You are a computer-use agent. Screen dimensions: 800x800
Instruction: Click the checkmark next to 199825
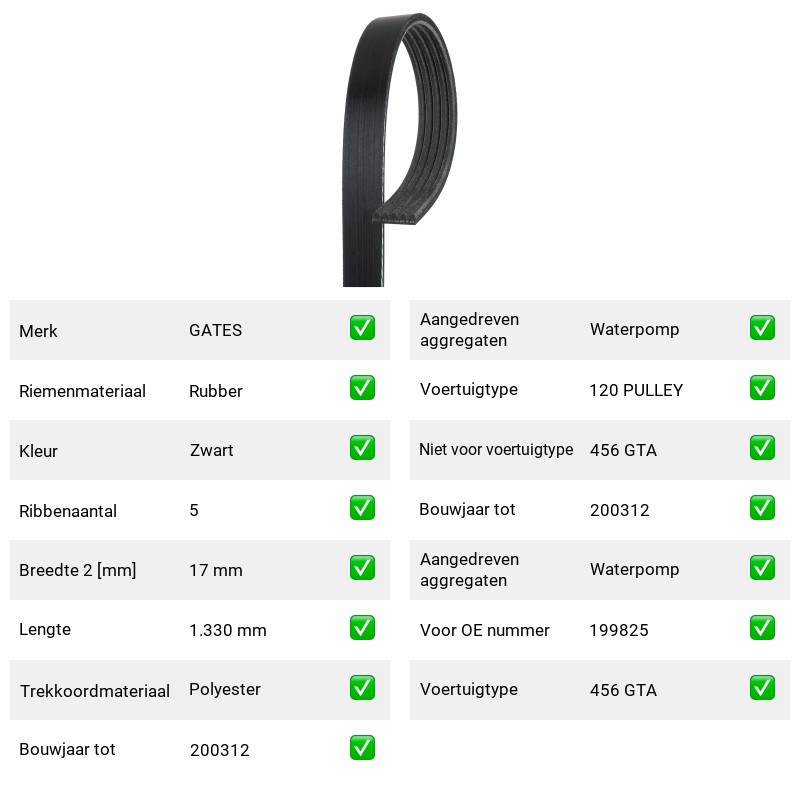pos(762,628)
